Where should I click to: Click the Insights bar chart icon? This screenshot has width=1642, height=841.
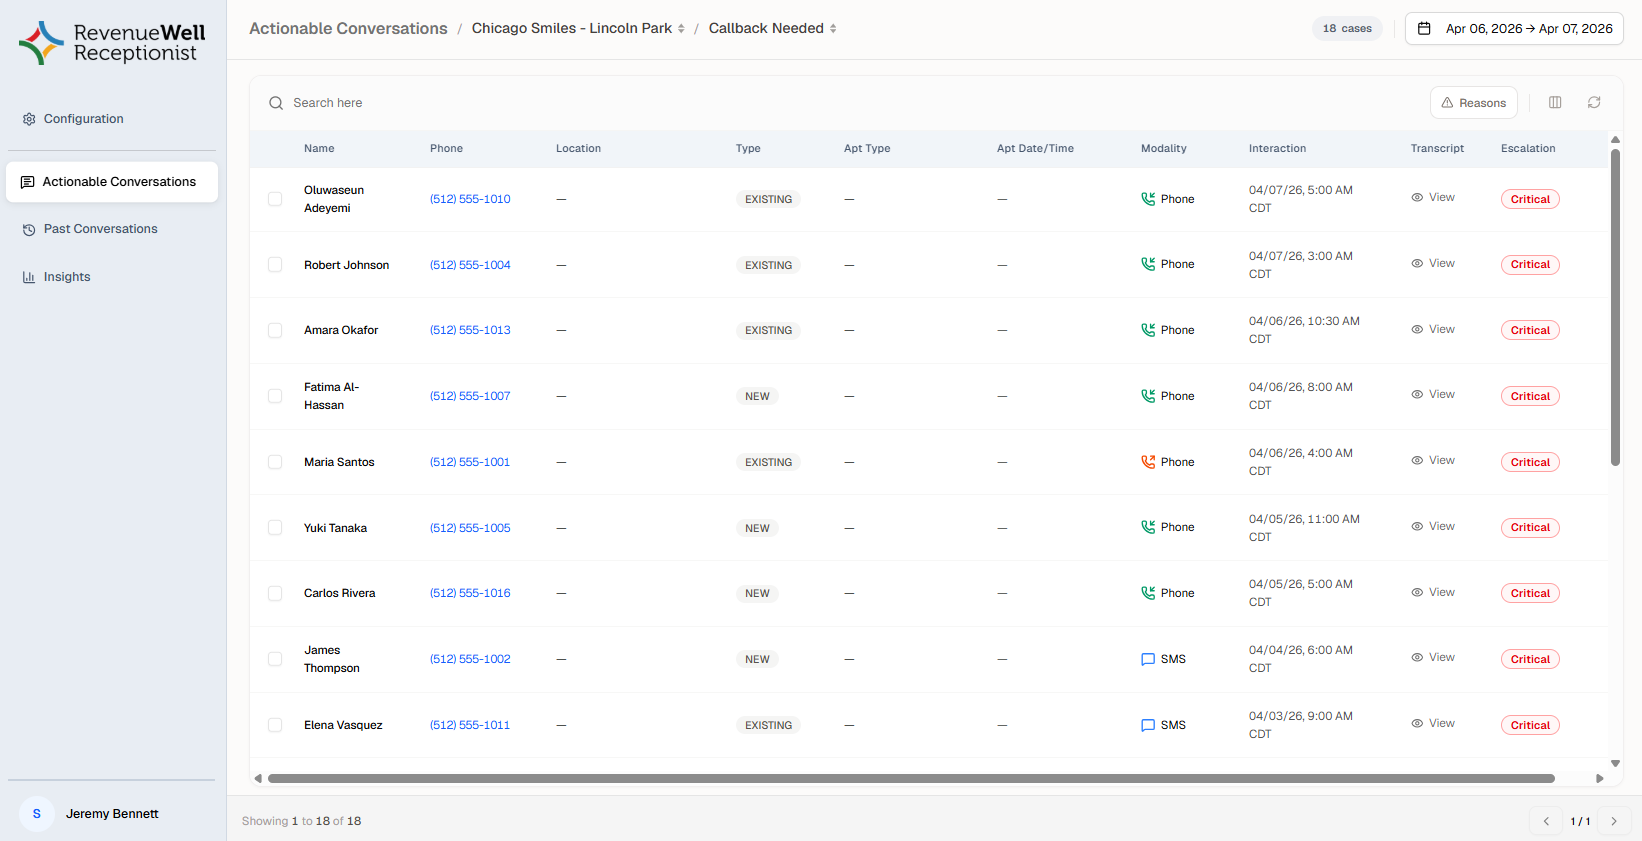(29, 277)
